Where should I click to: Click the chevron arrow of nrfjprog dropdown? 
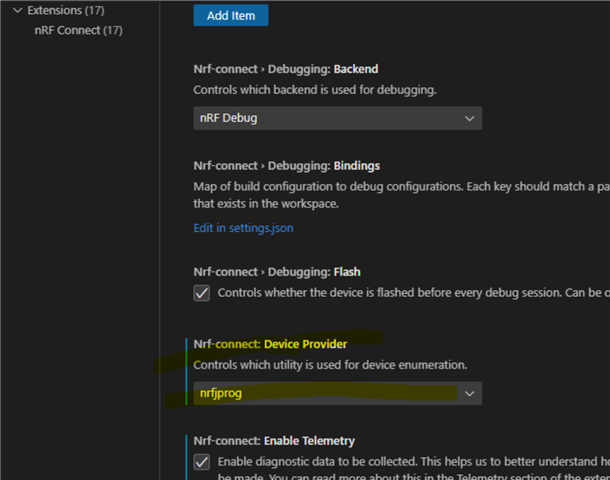click(x=470, y=394)
